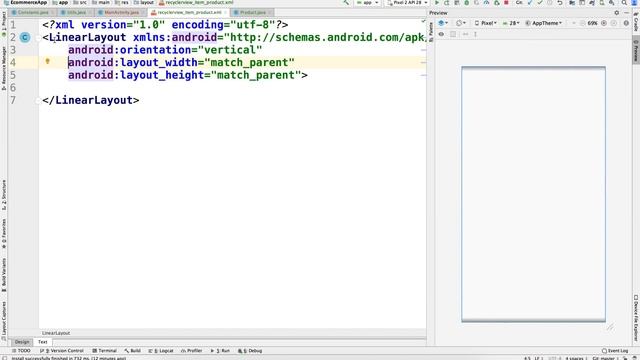Click the blue C gutter icon on line 2
Screen dimensions: 640x360
pos(25,38)
